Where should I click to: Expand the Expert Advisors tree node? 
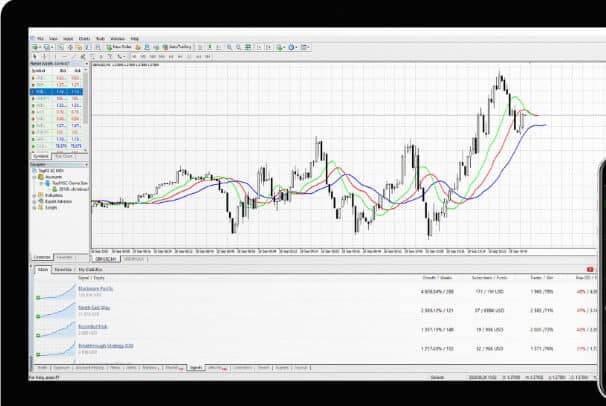(34, 201)
